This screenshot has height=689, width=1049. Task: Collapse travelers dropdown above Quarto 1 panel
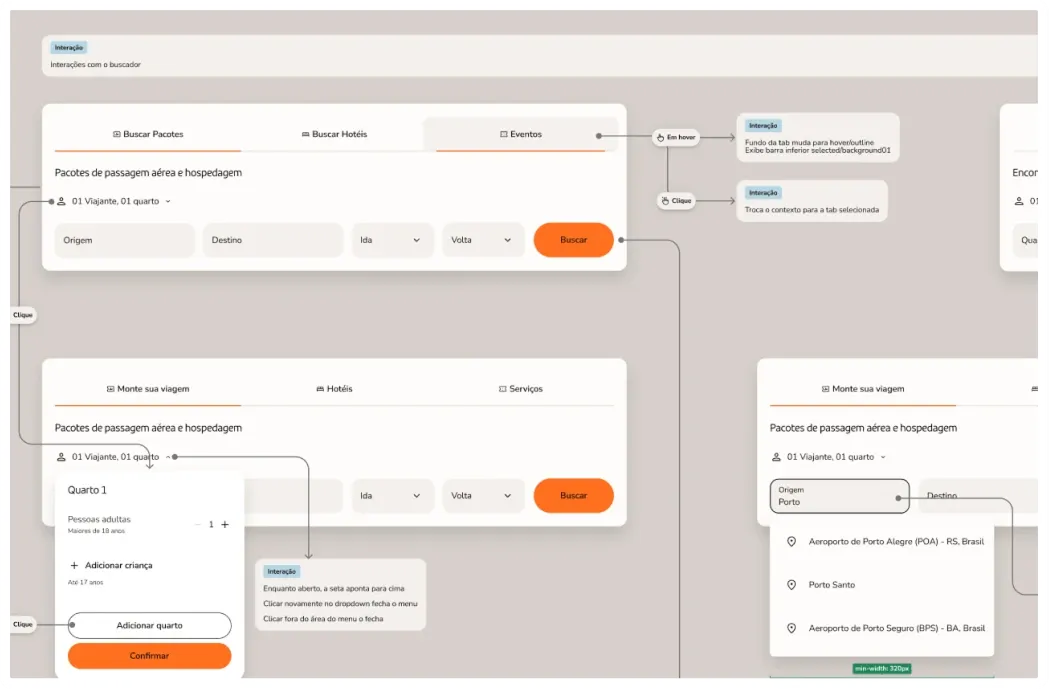[114, 457]
